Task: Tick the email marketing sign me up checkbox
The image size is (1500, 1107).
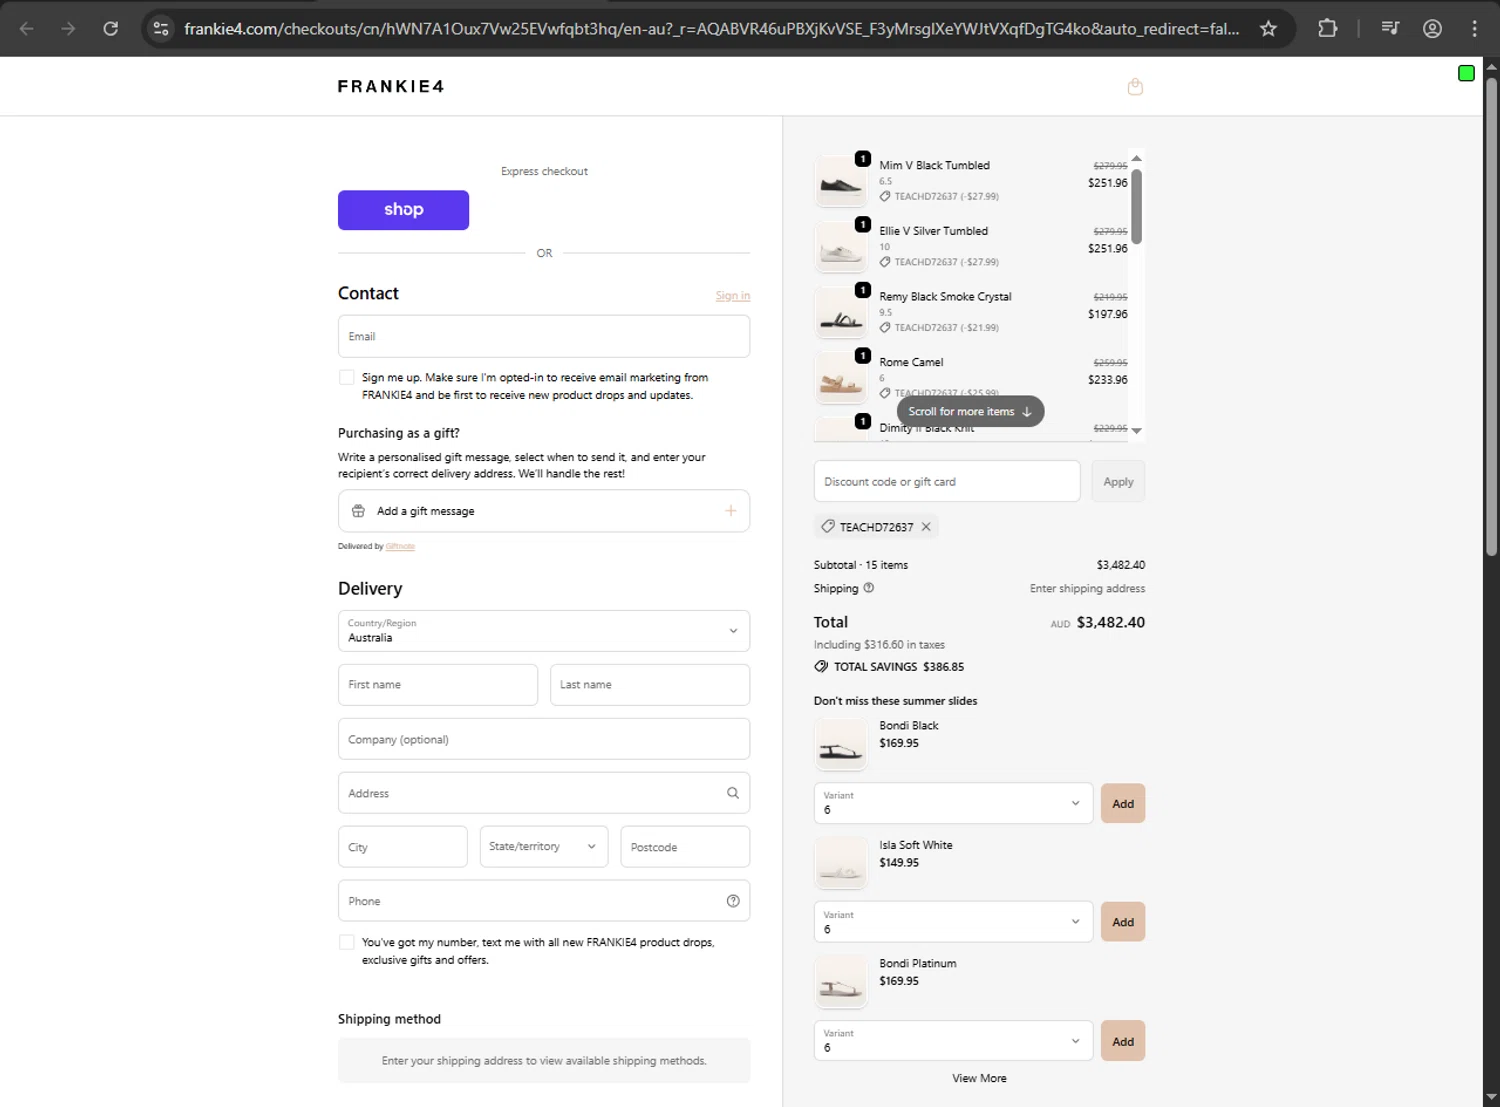Action: (347, 377)
